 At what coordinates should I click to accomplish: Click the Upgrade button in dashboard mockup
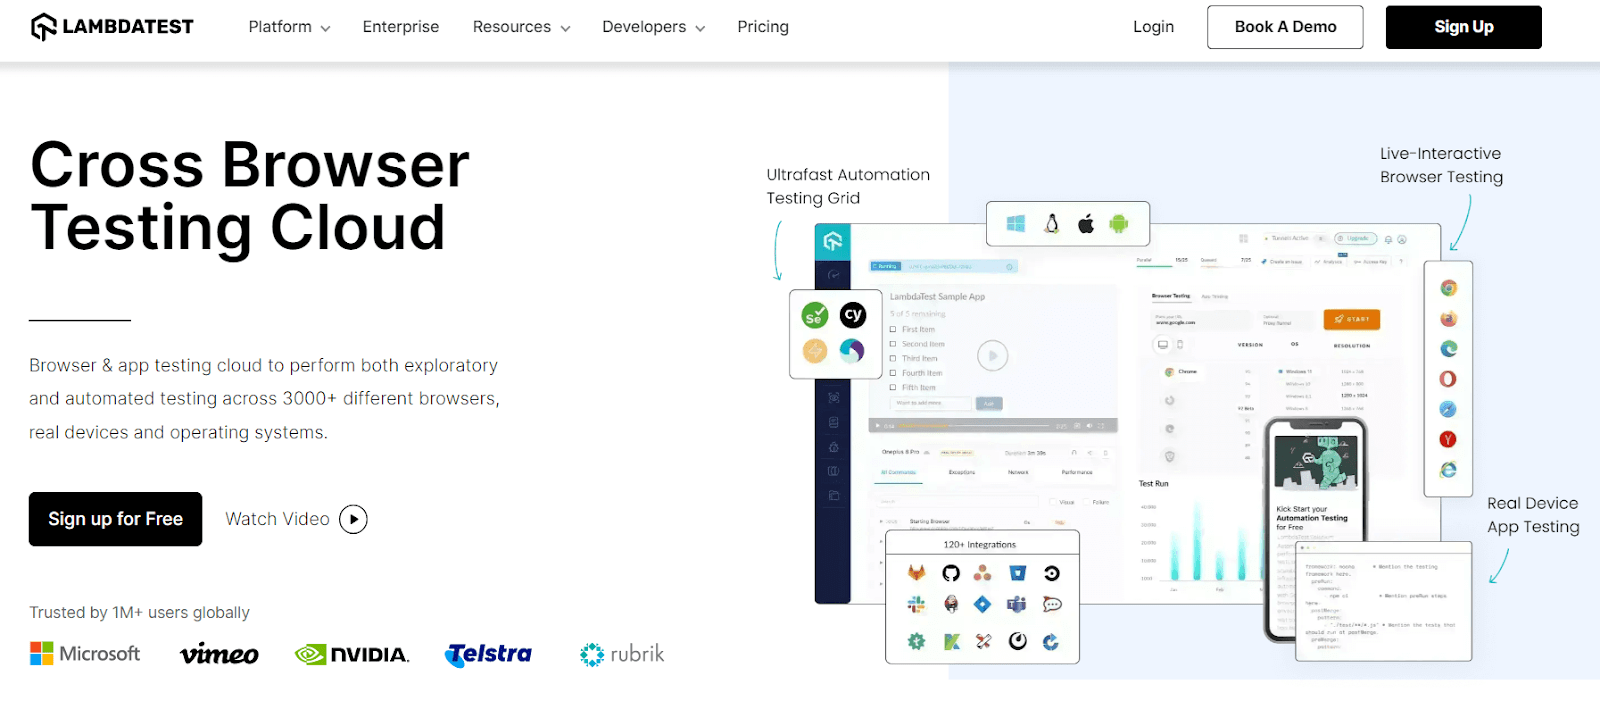pyautogui.click(x=1356, y=239)
